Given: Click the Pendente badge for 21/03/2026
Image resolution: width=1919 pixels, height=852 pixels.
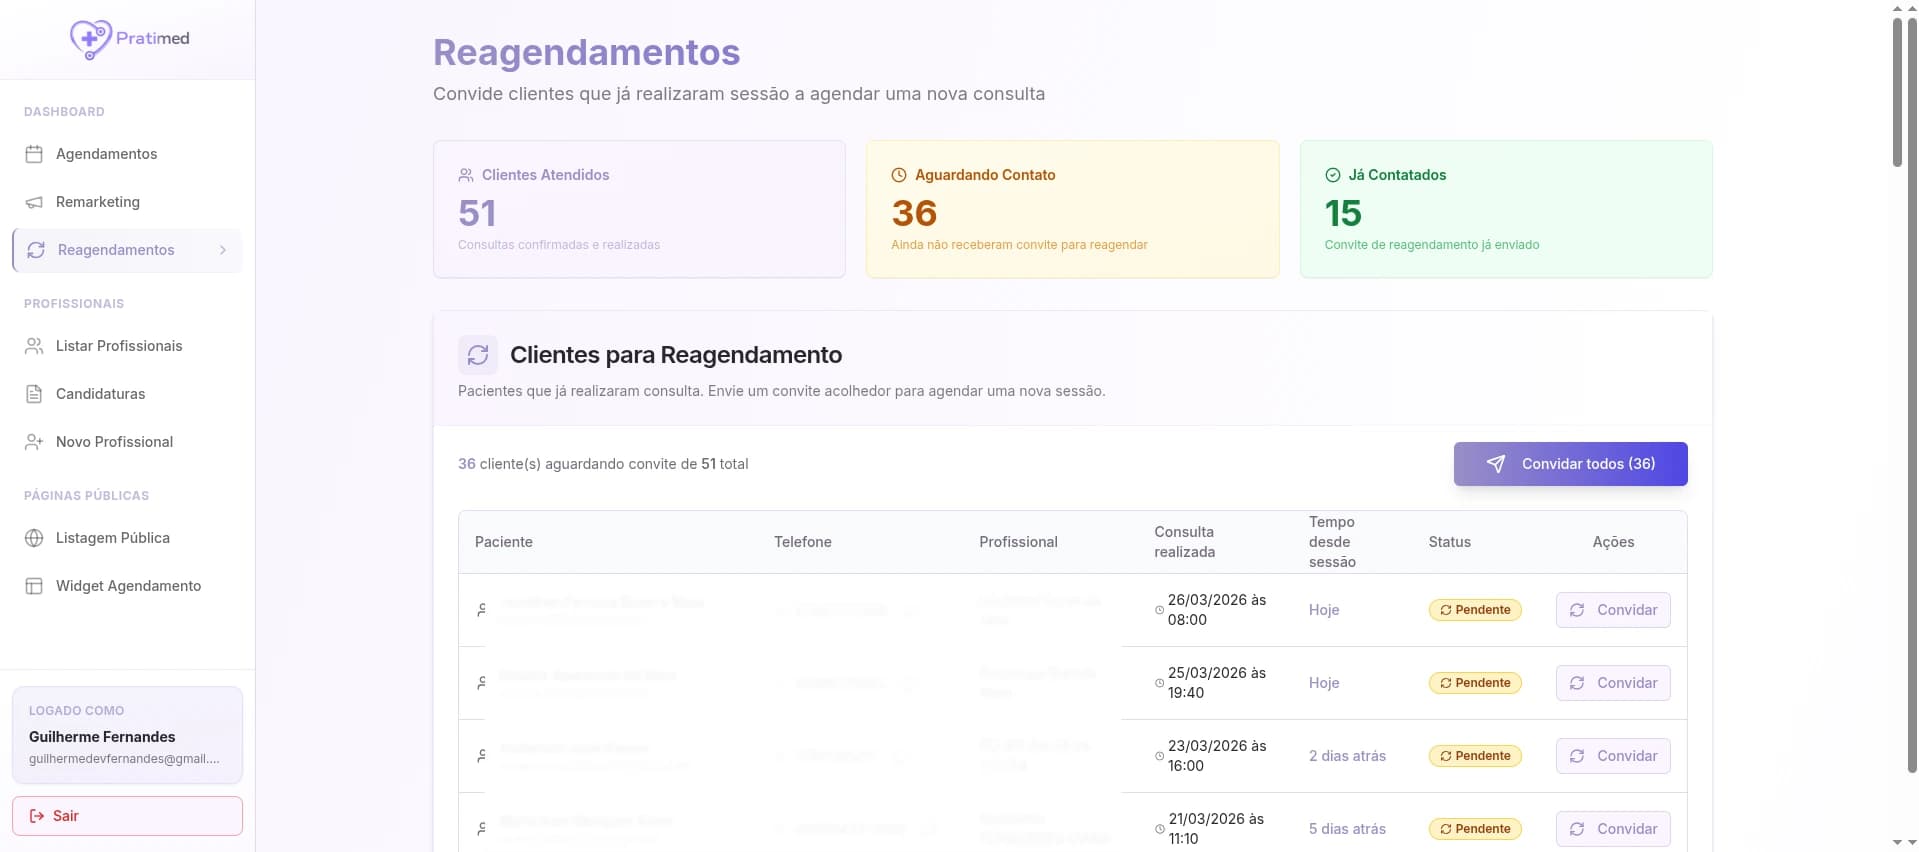Looking at the screenshot, I should tap(1475, 829).
